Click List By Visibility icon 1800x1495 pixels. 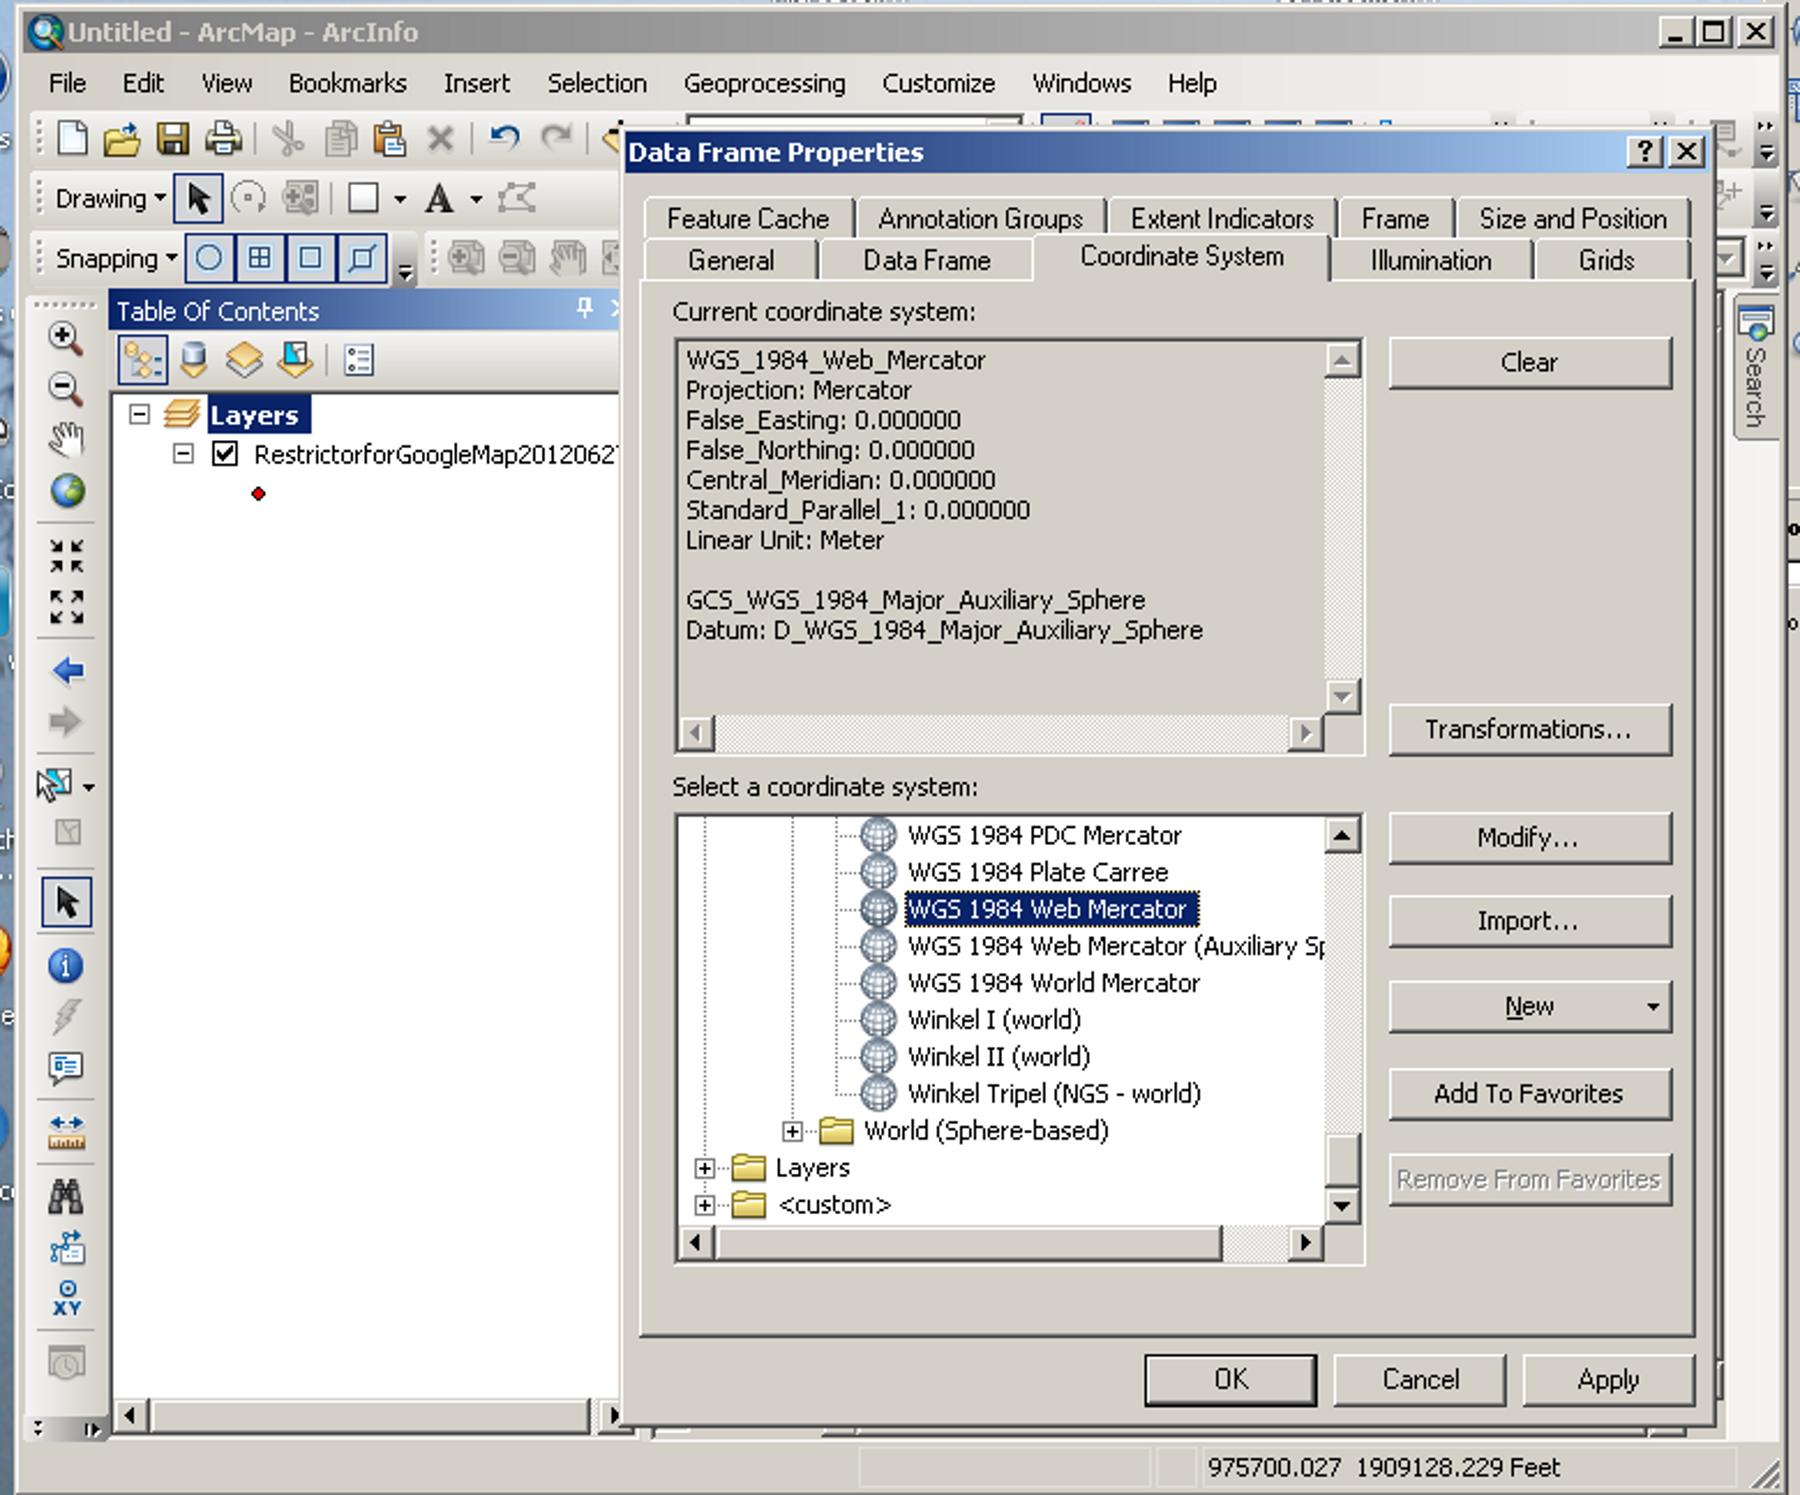[x=244, y=360]
